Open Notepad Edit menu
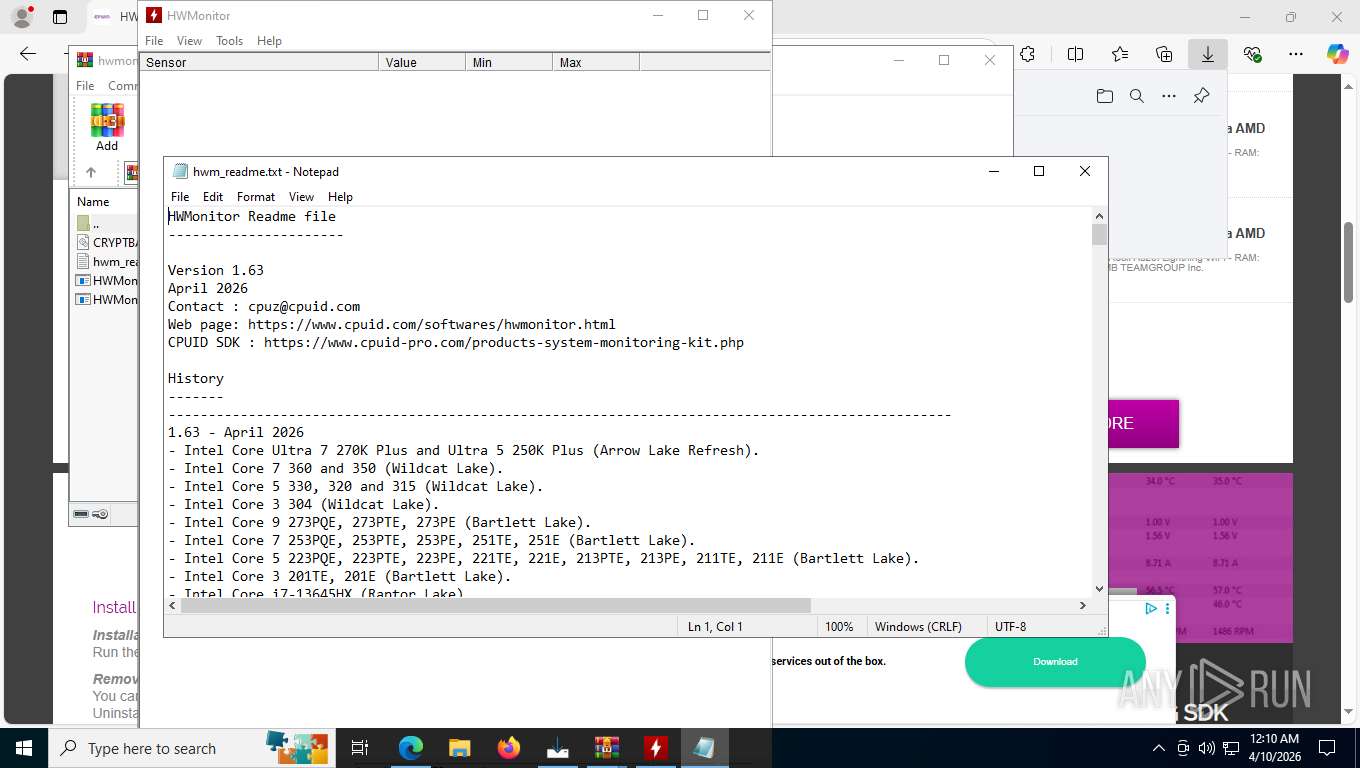 pyautogui.click(x=213, y=197)
